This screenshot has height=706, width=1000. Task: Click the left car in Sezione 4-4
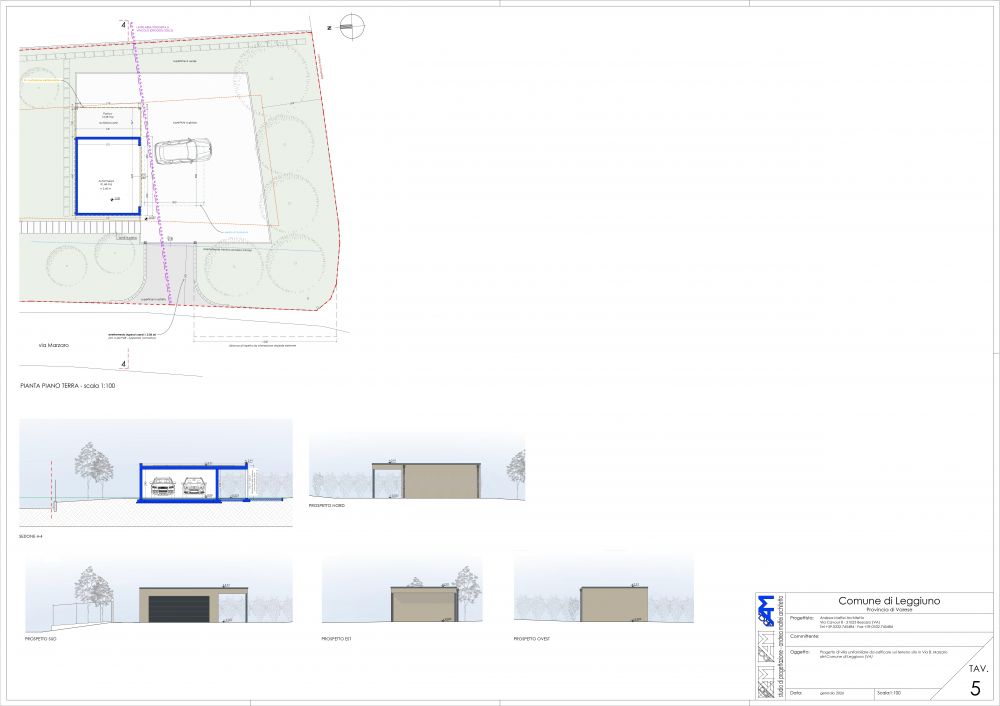click(x=164, y=486)
